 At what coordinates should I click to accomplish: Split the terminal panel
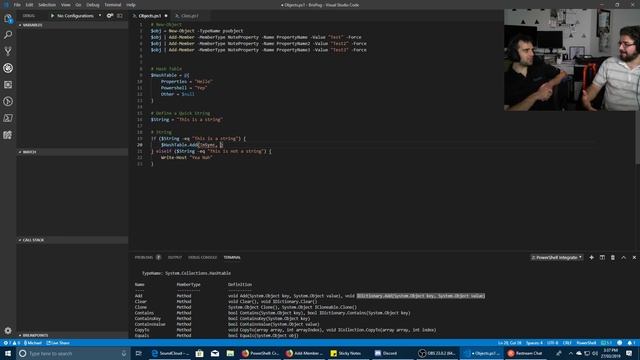coord(602,258)
